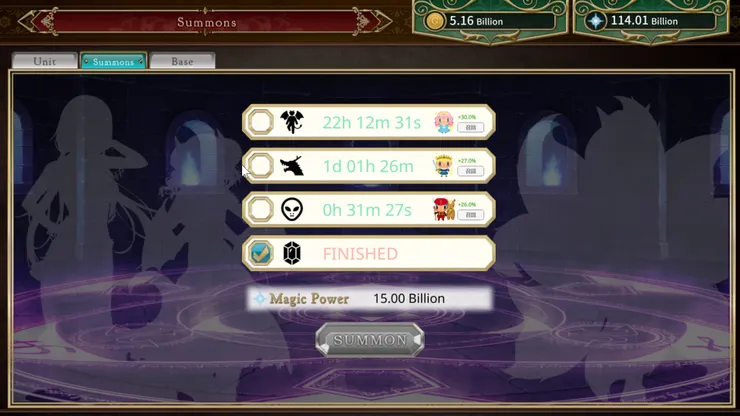The width and height of the screenshot is (740, 416).
Task: Click the pink-haired princess character icon
Action: [444, 122]
